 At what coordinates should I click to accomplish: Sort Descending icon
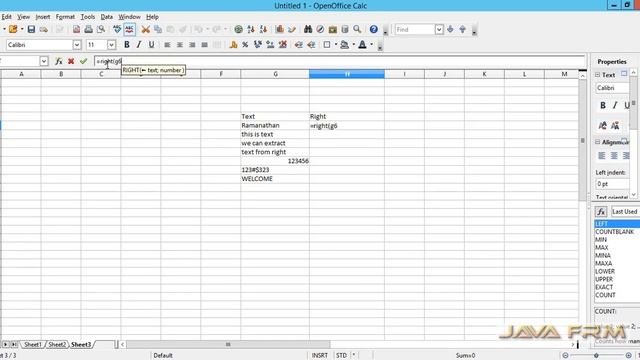point(263,29)
